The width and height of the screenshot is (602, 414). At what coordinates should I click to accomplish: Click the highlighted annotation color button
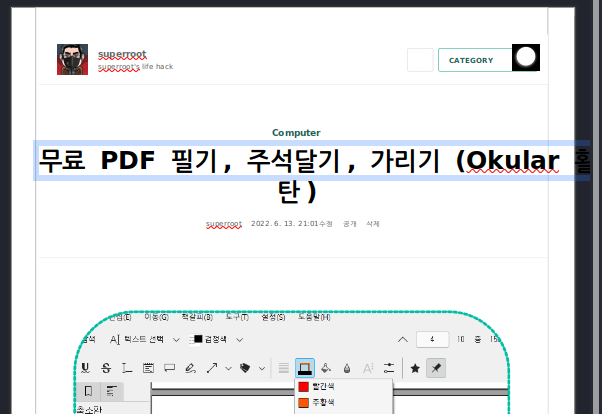305,368
